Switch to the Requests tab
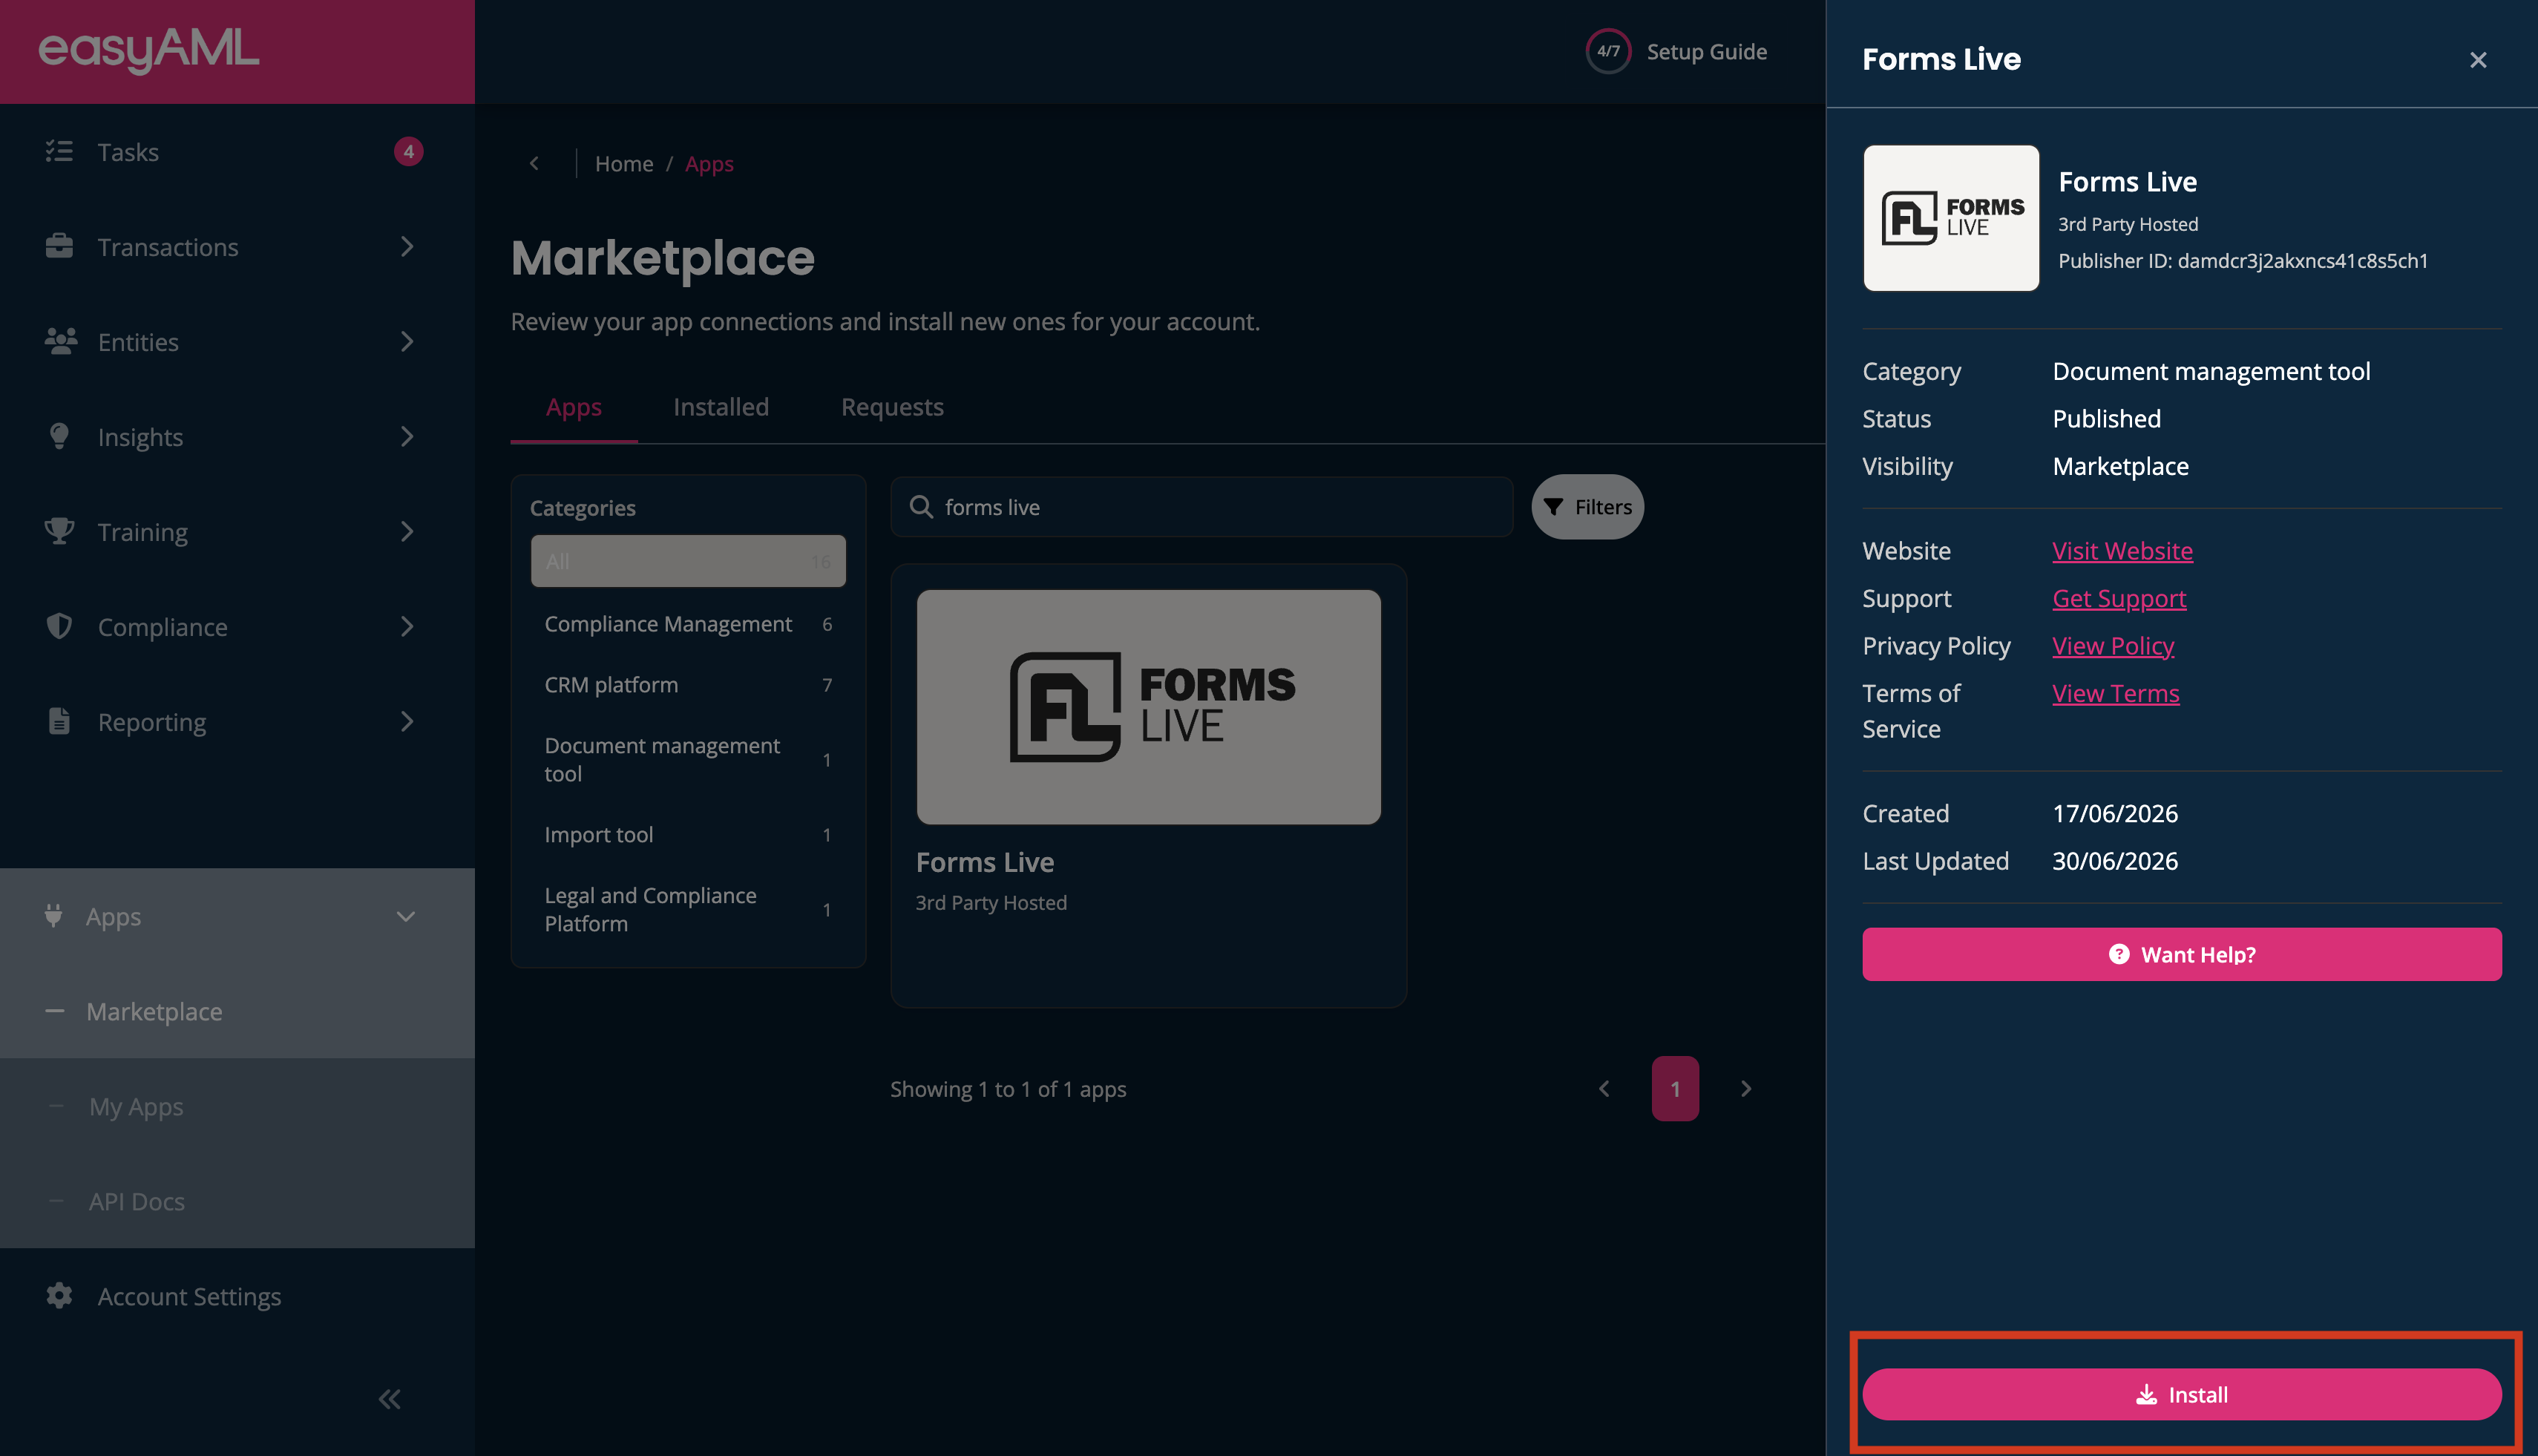2538x1456 pixels. pos(892,407)
